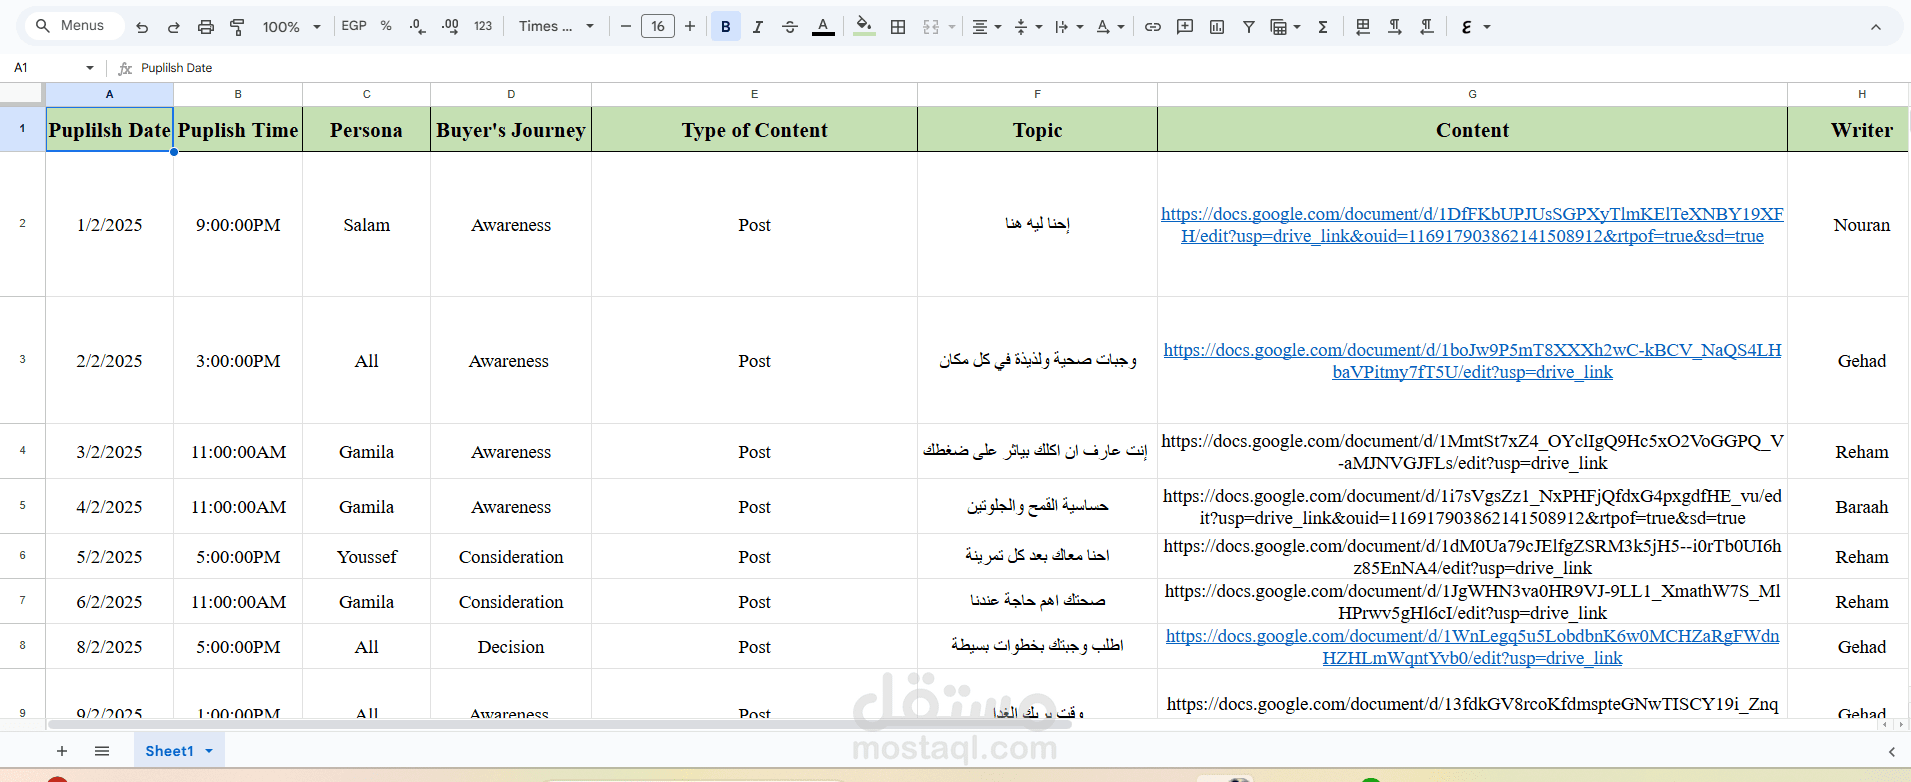Select column G header
Viewport: 1911px width, 782px height.
click(x=1472, y=94)
